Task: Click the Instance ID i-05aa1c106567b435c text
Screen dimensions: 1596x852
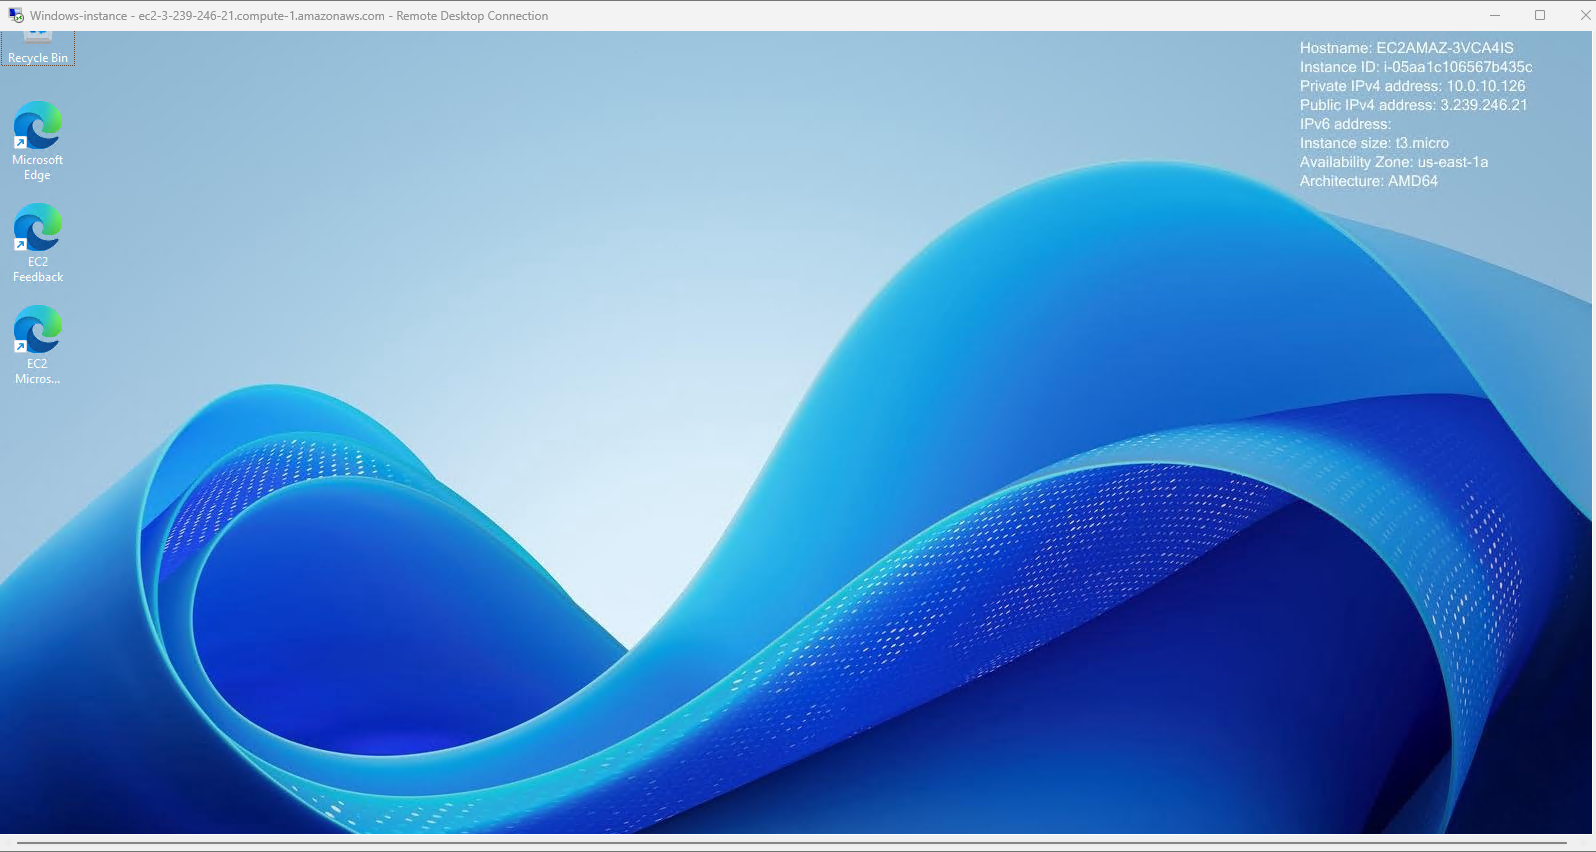Action: [1416, 67]
